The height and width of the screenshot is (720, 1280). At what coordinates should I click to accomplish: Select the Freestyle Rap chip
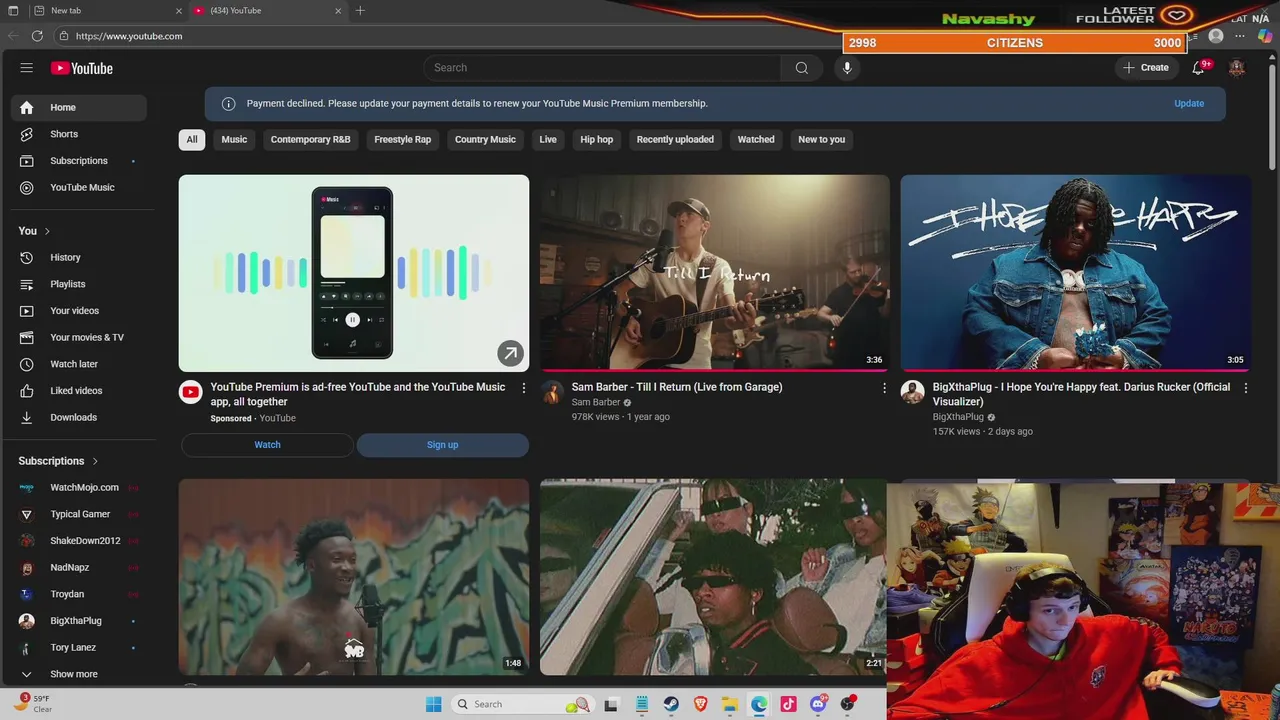(x=402, y=139)
